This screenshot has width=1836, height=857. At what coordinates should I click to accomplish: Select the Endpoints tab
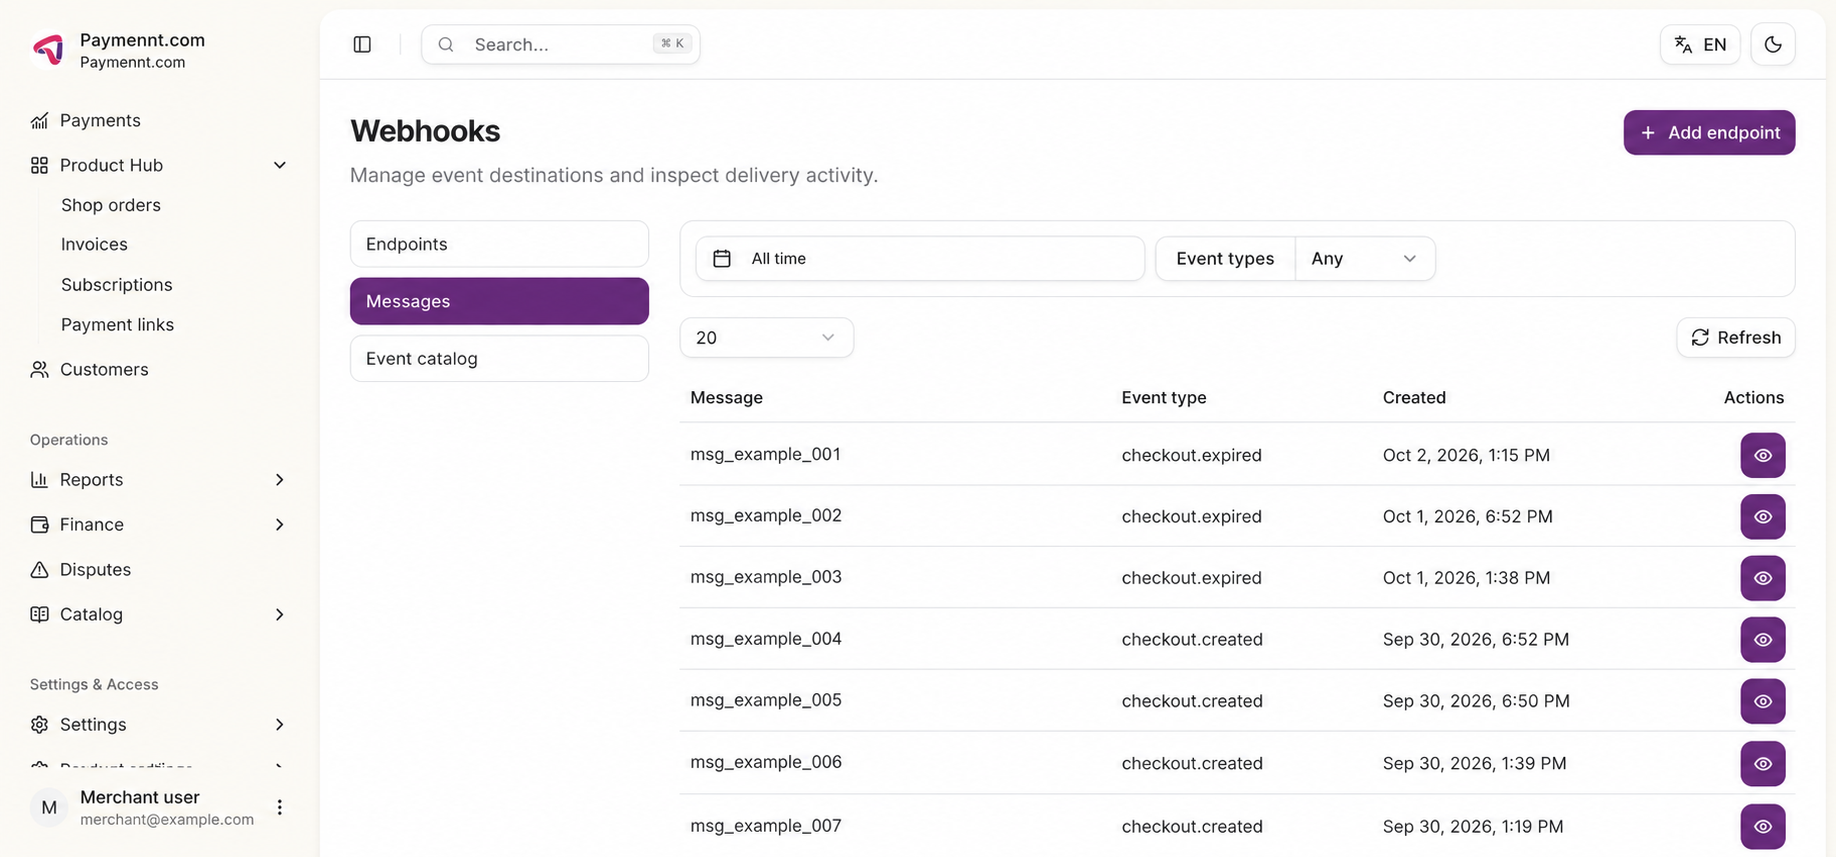point(499,244)
